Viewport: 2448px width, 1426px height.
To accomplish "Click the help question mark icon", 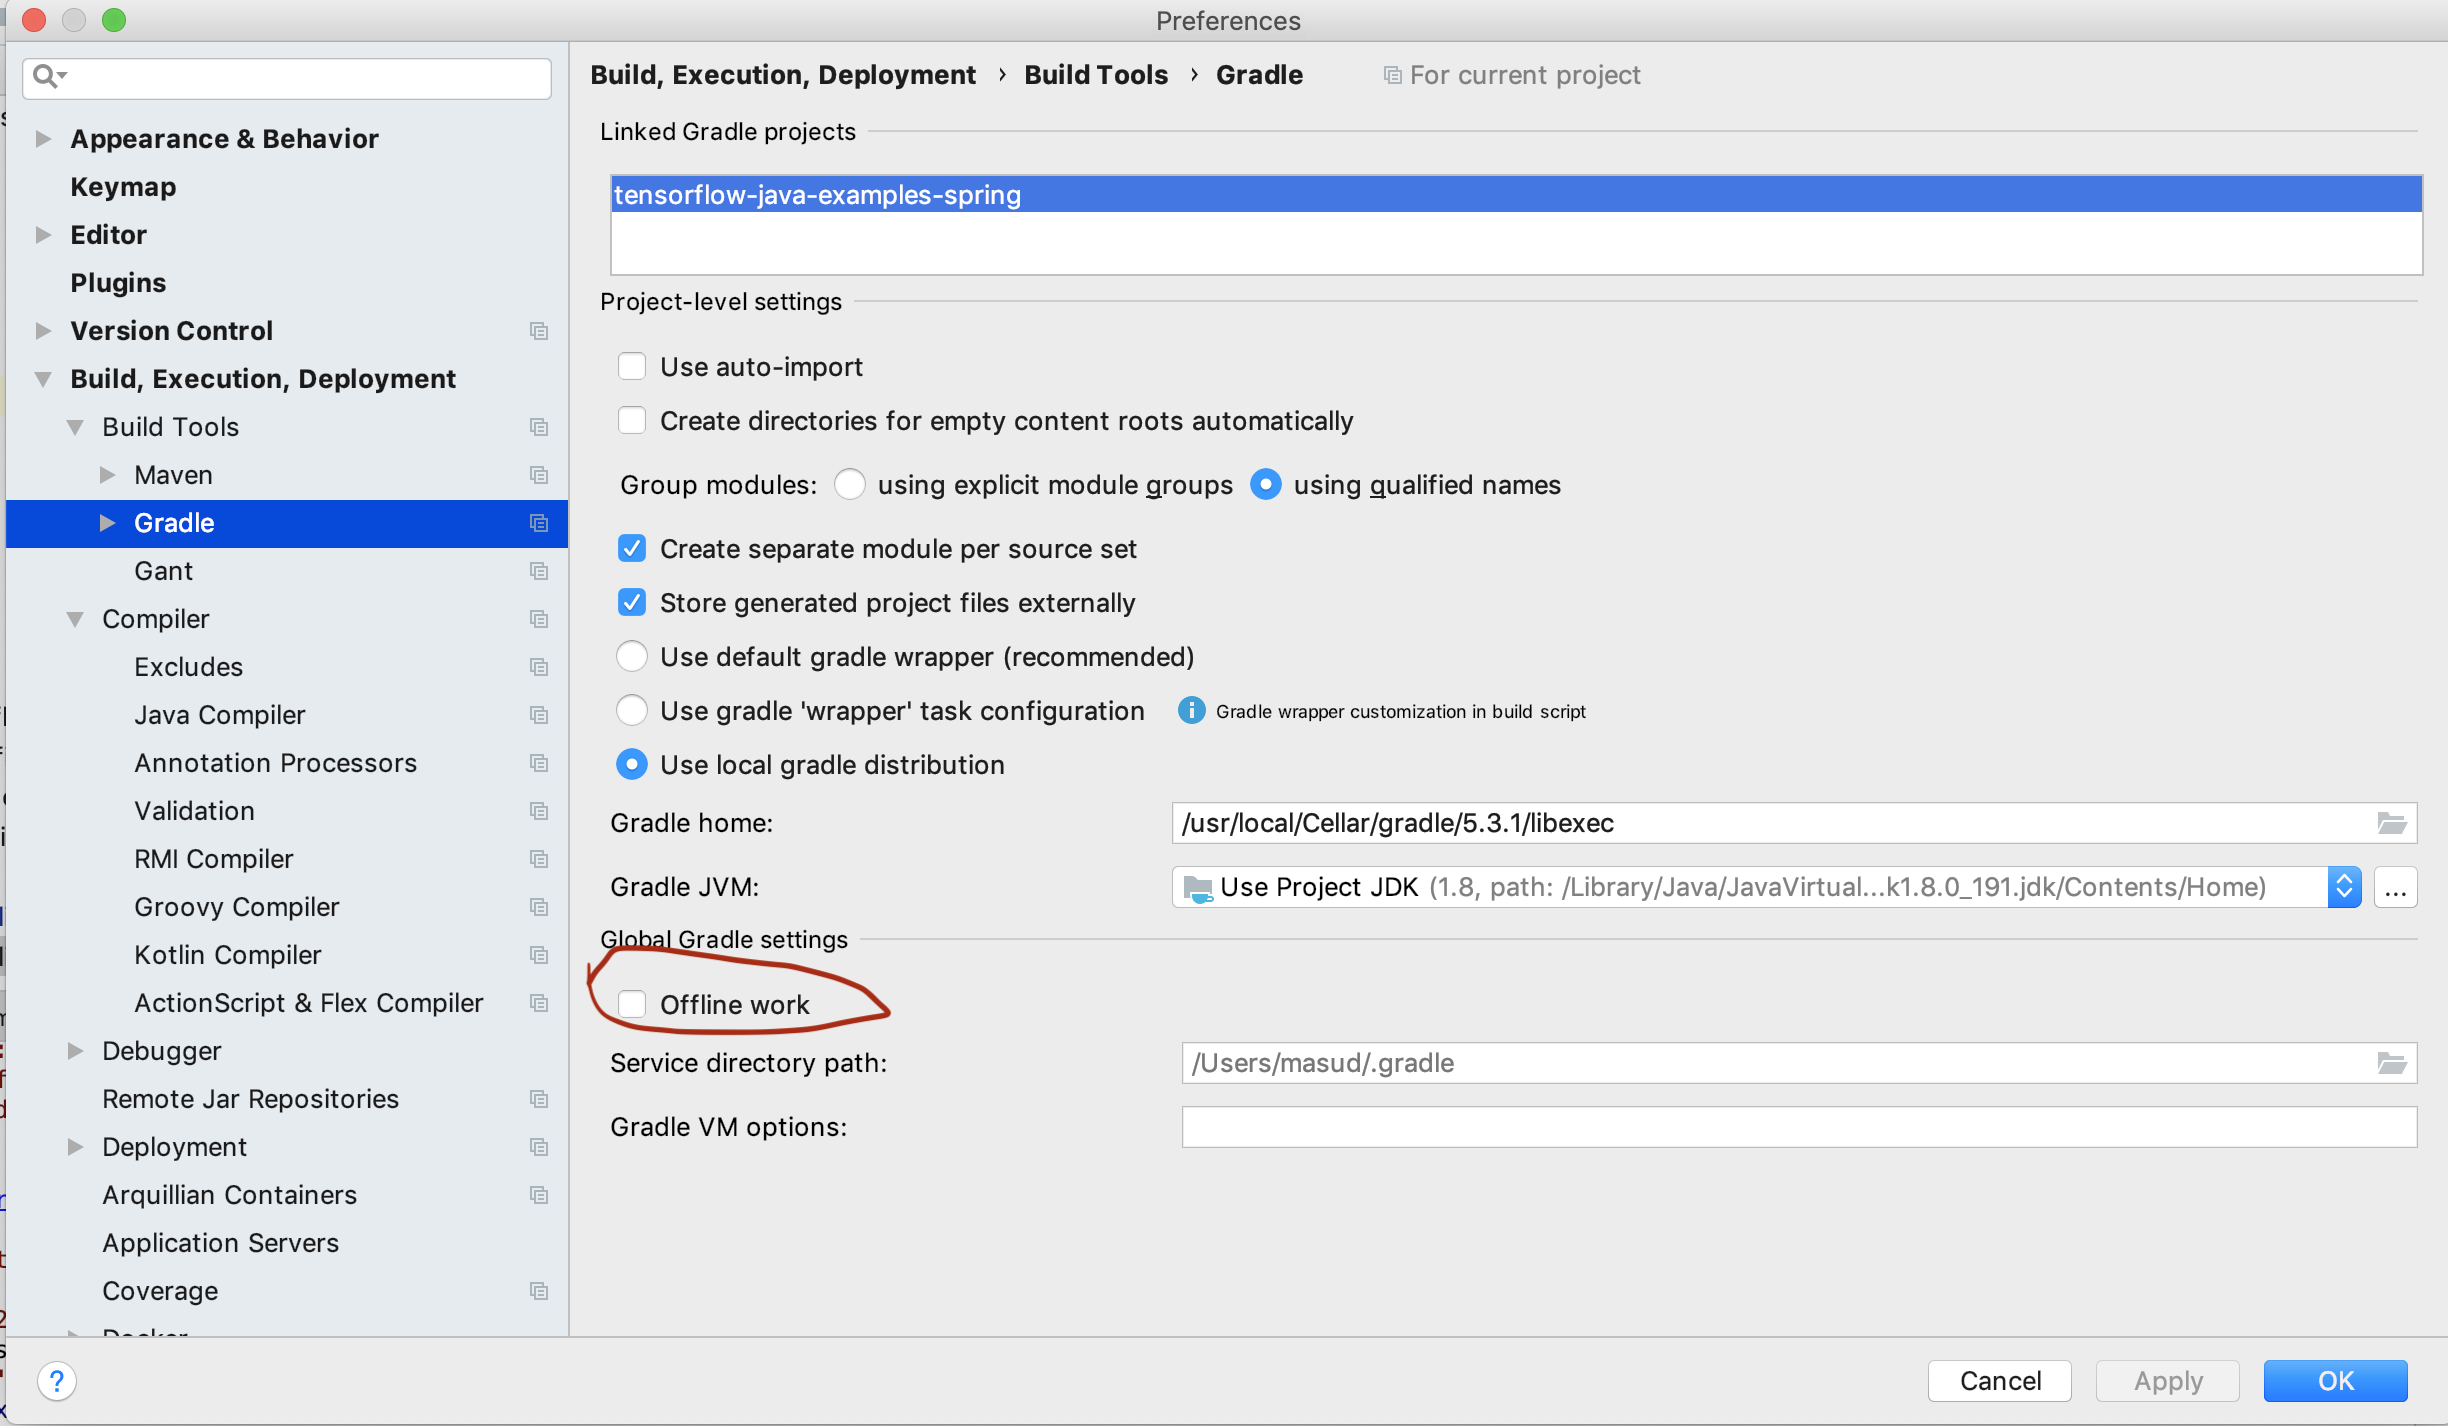I will [x=57, y=1381].
